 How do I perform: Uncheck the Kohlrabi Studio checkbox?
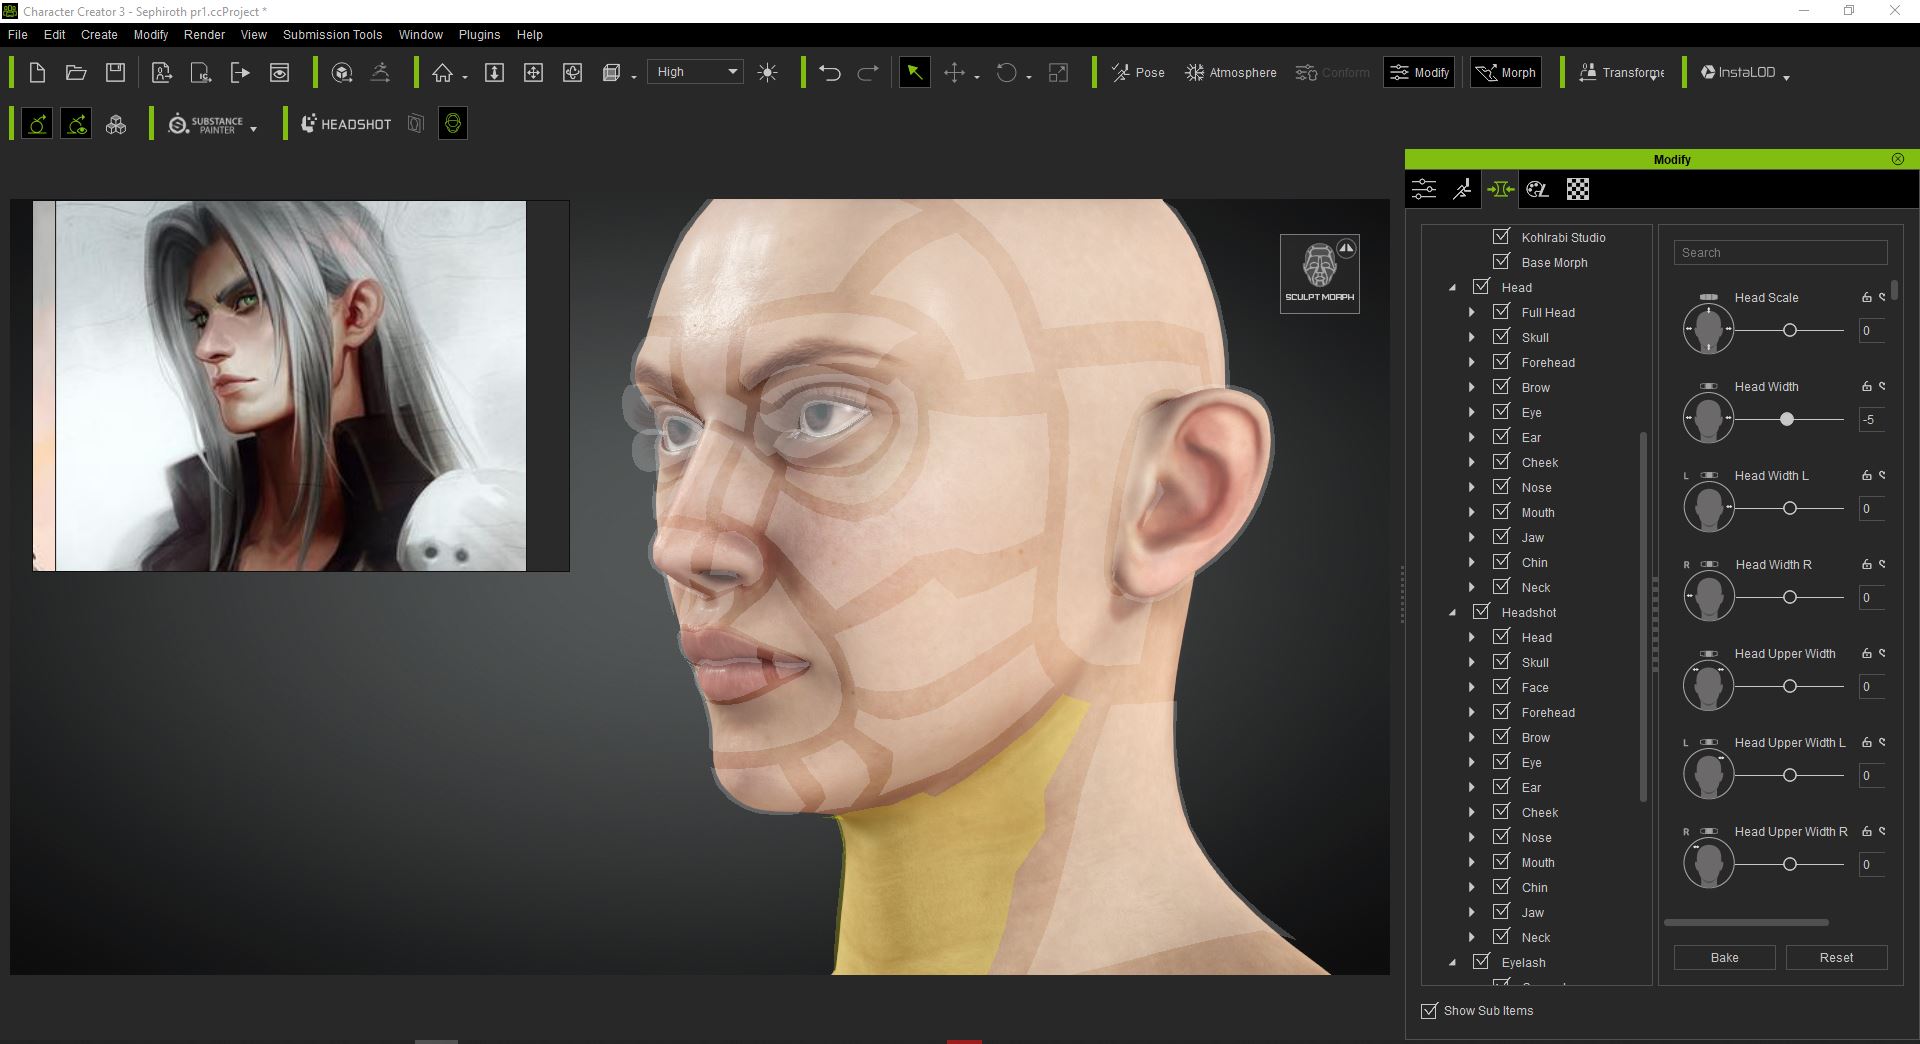[x=1501, y=236]
